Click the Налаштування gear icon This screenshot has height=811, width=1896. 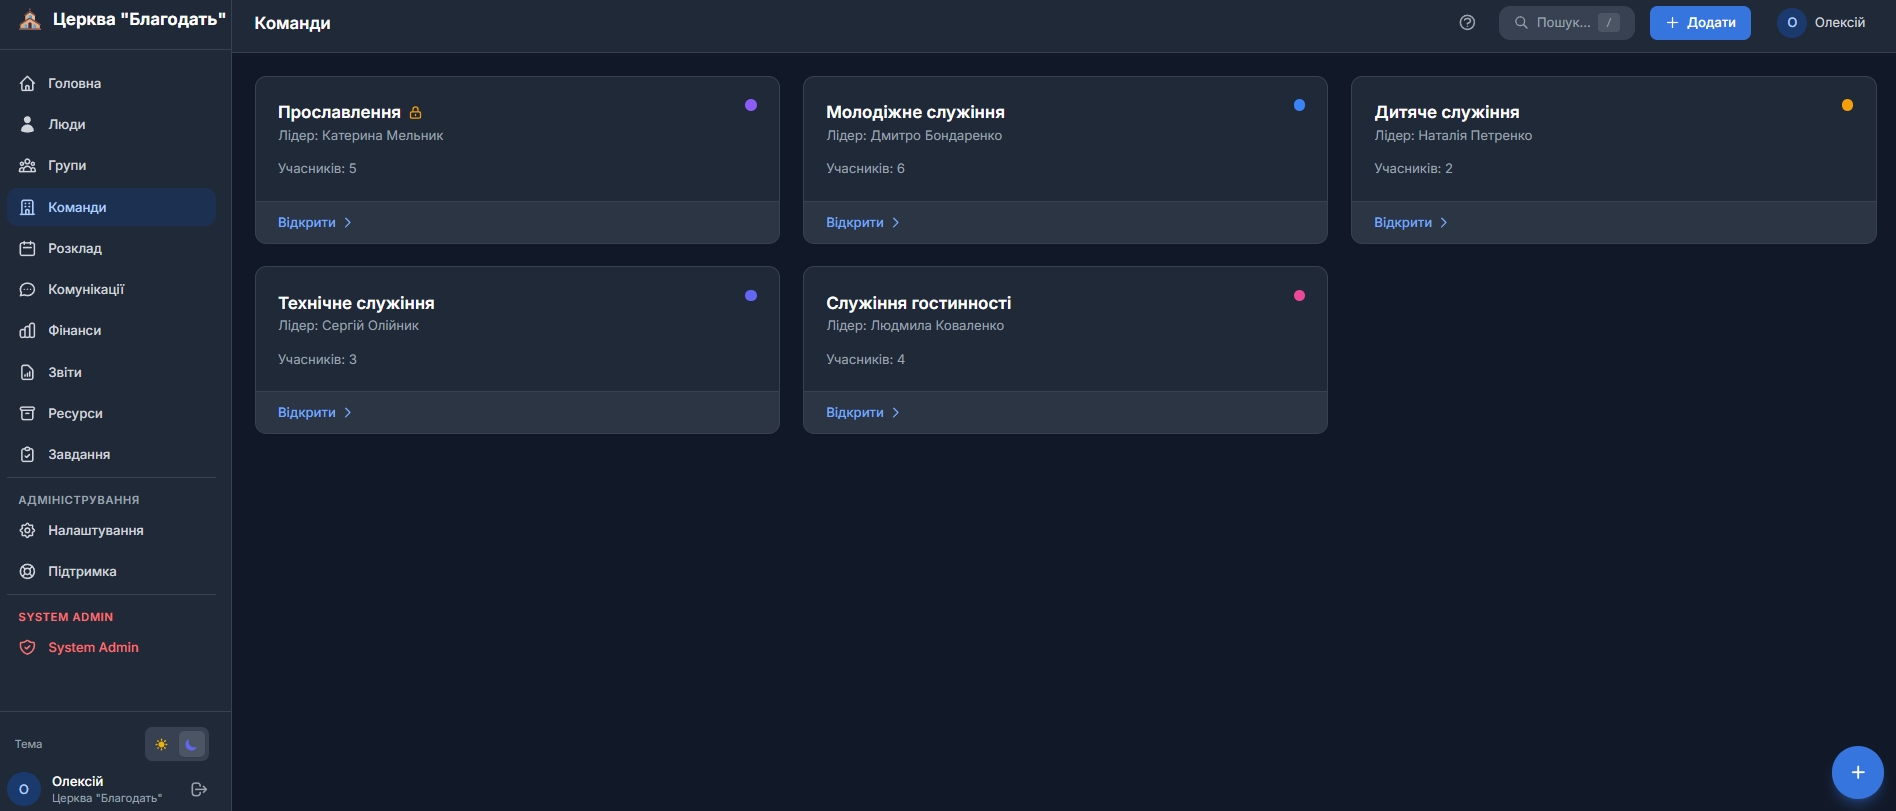pyautogui.click(x=28, y=530)
